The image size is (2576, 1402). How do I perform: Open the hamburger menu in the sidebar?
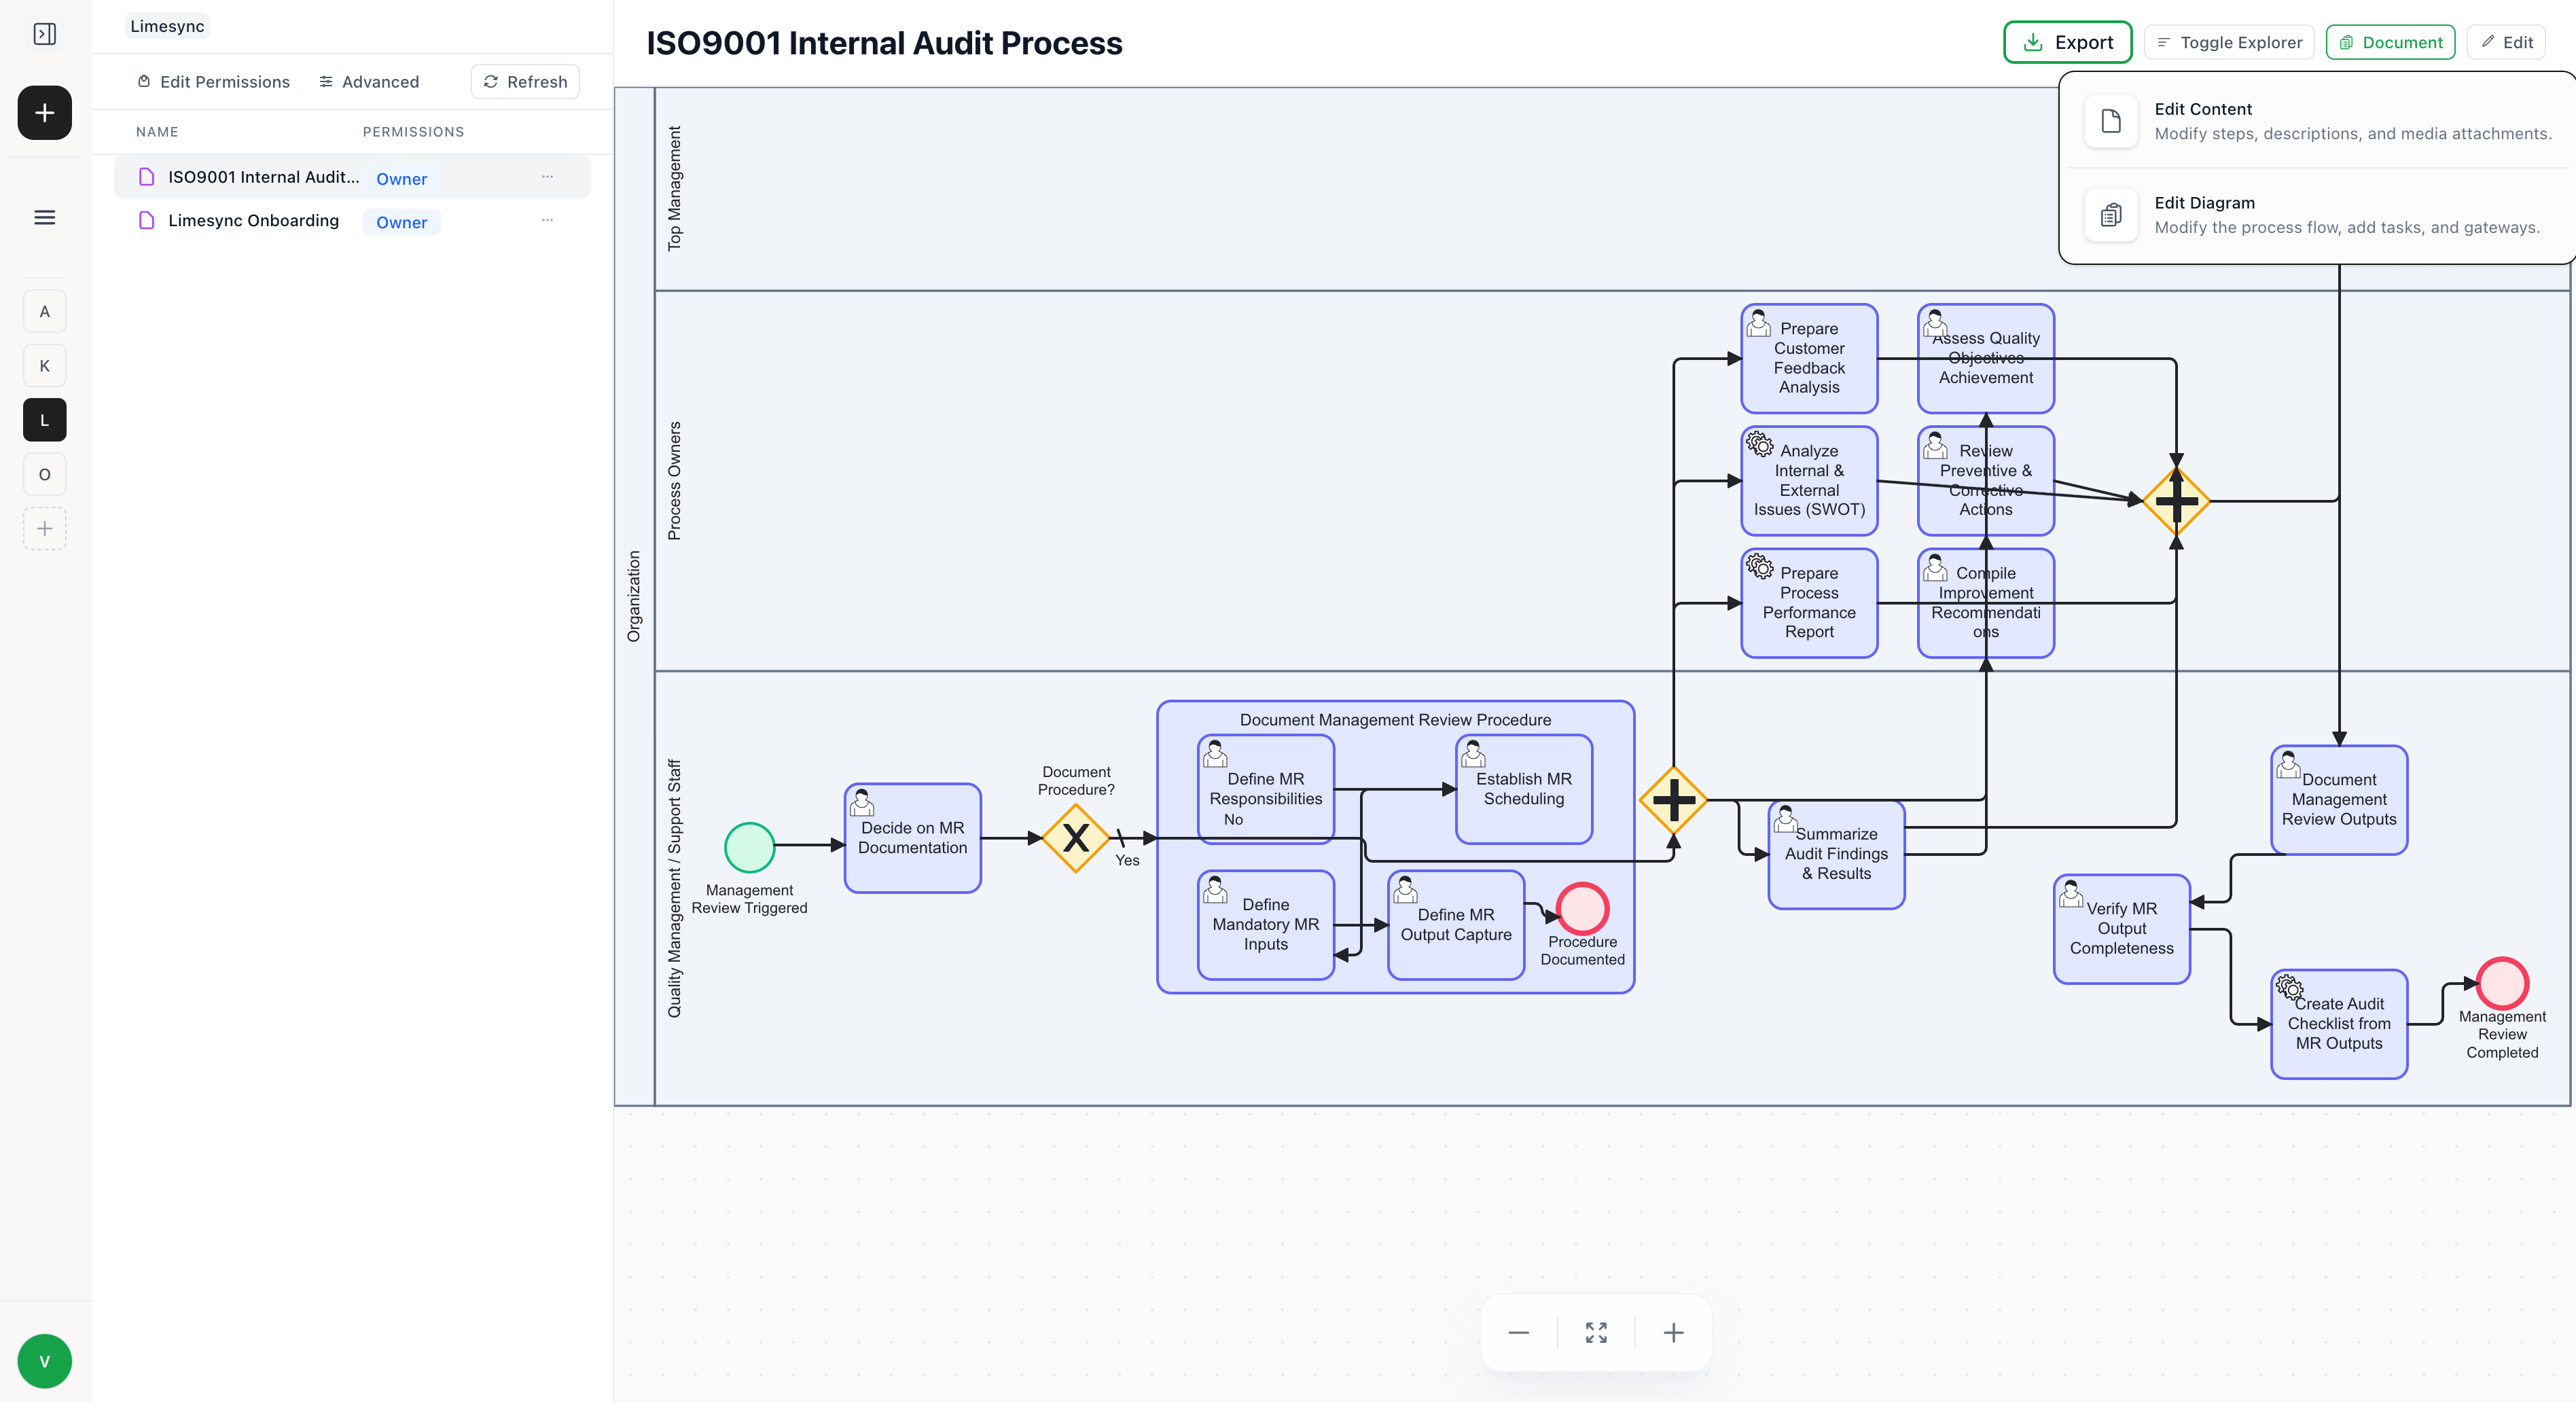point(44,217)
